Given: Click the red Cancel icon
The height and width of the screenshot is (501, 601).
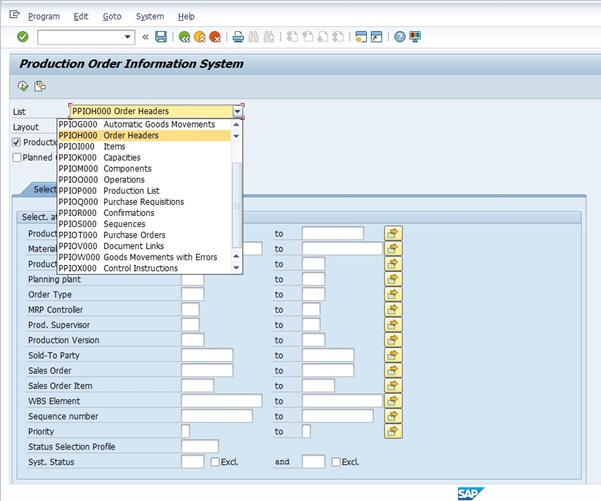Looking at the screenshot, I should pos(215,37).
